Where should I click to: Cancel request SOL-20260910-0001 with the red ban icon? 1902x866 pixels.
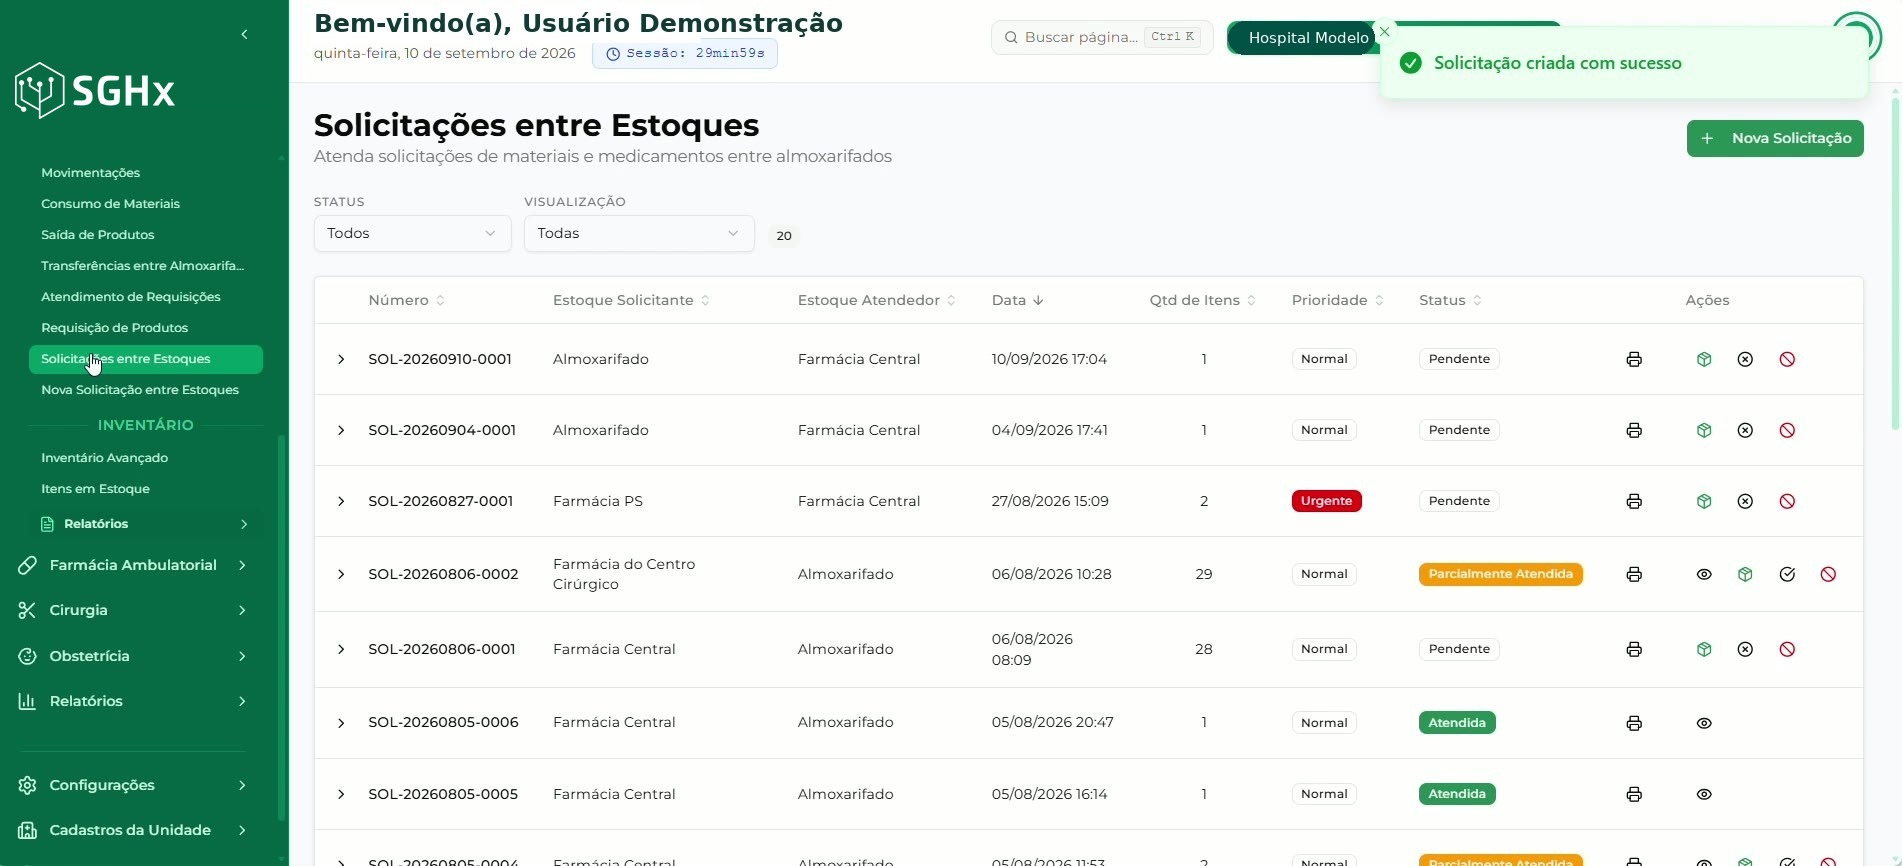pyautogui.click(x=1787, y=359)
